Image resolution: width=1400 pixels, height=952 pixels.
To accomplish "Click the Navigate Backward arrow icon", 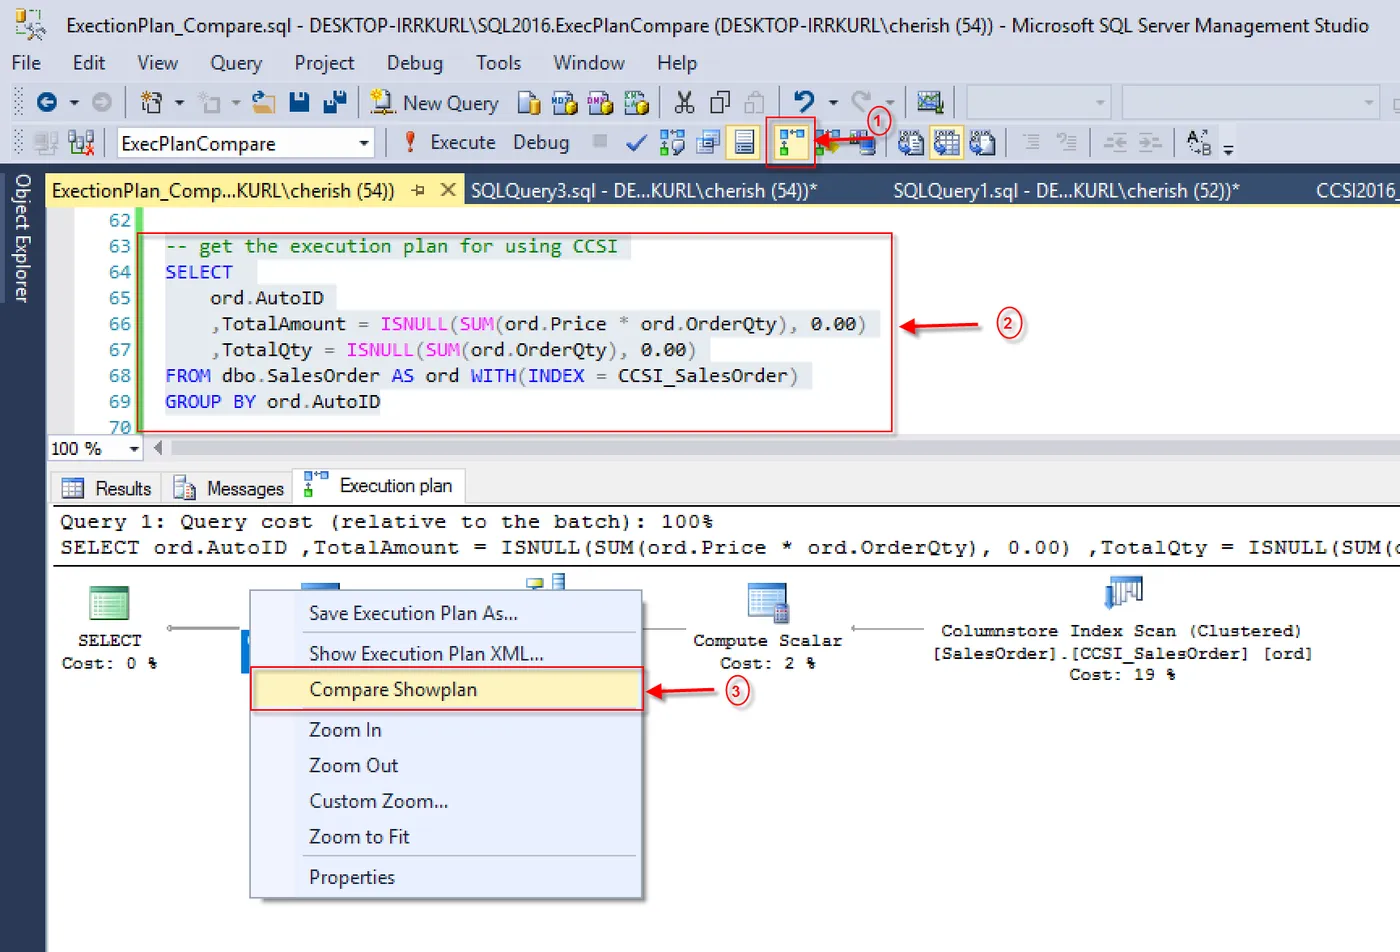I will 47,102.
